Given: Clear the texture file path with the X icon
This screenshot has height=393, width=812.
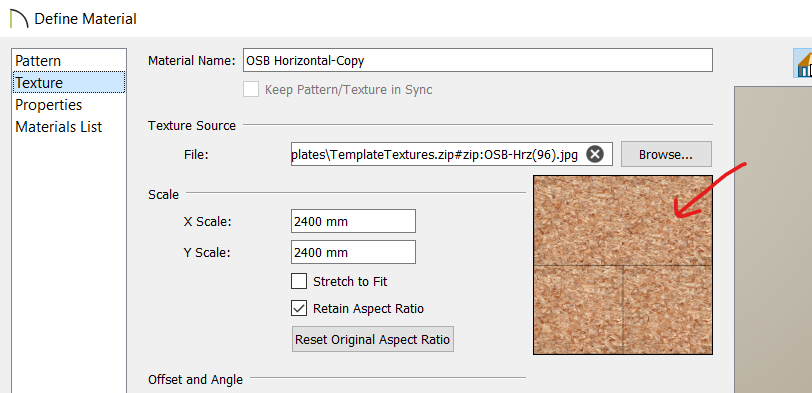Looking at the screenshot, I should (595, 154).
